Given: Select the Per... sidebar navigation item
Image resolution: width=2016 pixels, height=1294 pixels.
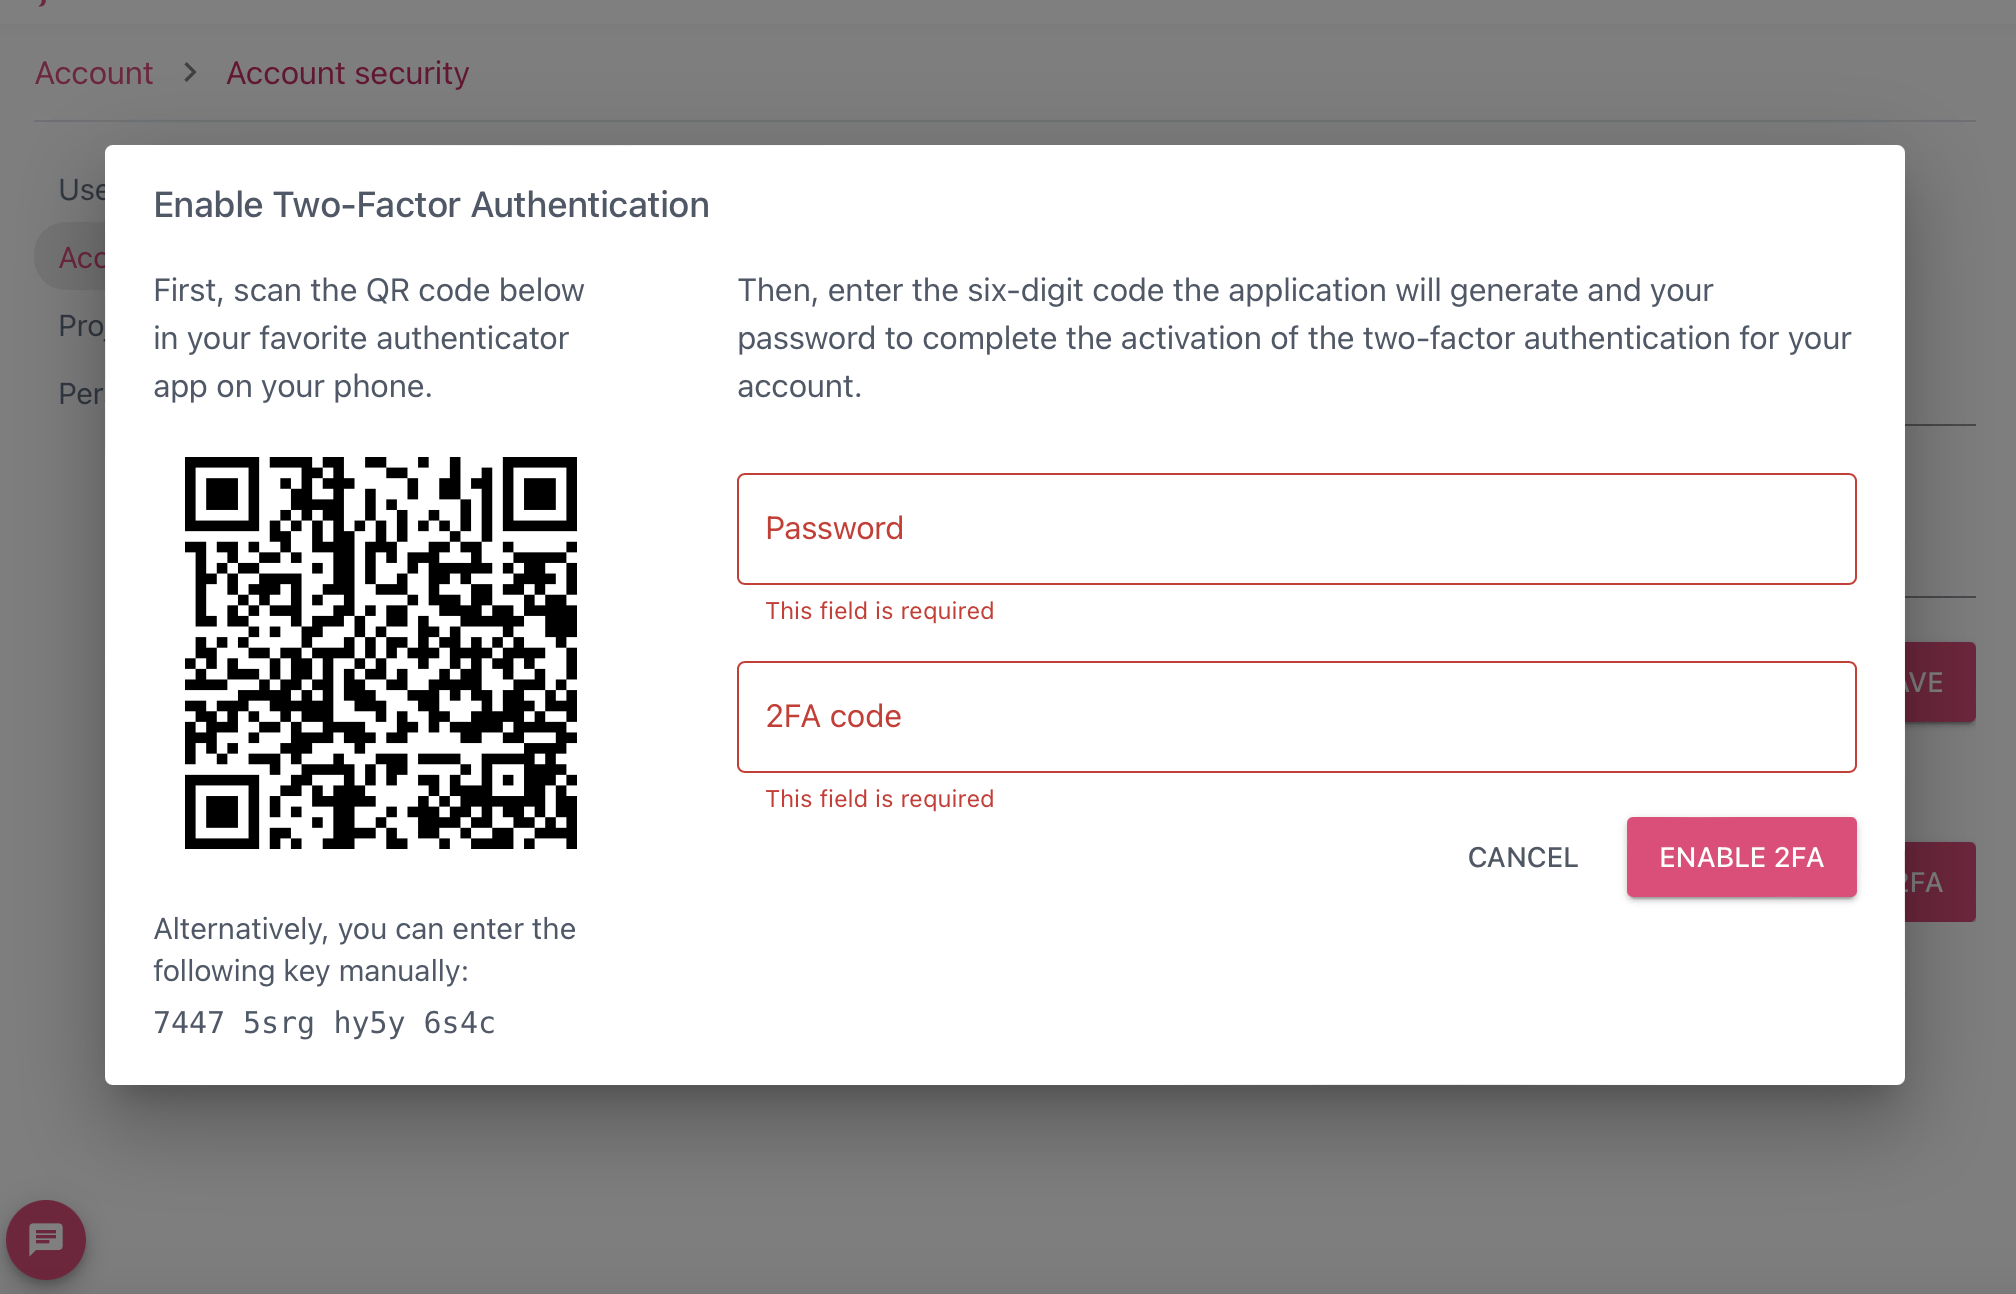Looking at the screenshot, I should point(81,393).
